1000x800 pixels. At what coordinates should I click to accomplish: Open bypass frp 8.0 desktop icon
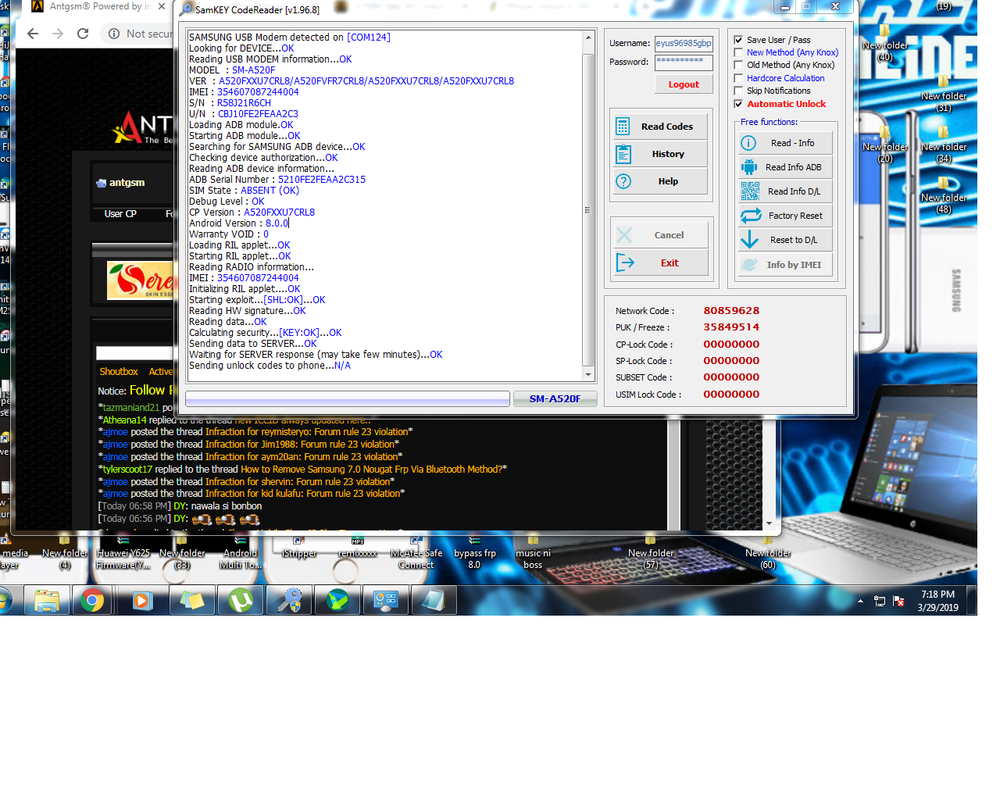click(x=474, y=553)
